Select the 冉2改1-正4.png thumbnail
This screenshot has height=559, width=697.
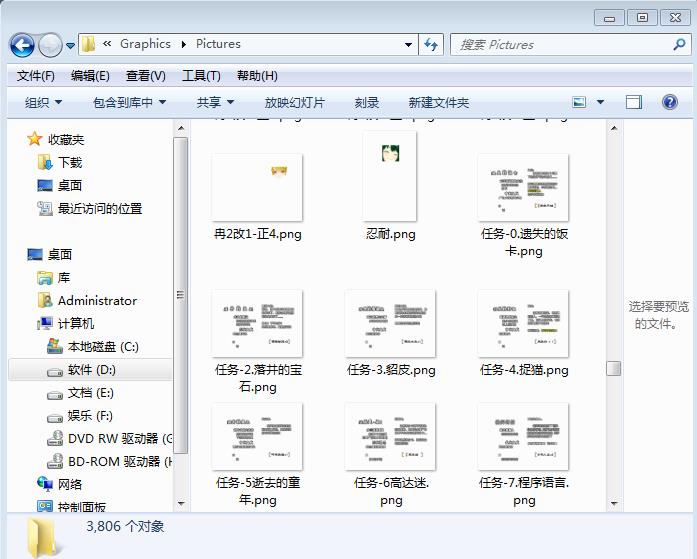257,188
